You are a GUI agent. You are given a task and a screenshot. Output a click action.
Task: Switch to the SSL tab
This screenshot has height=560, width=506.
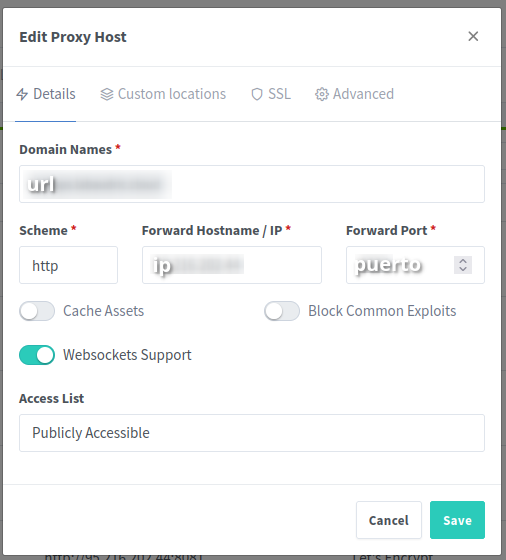[x=271, y=94]
